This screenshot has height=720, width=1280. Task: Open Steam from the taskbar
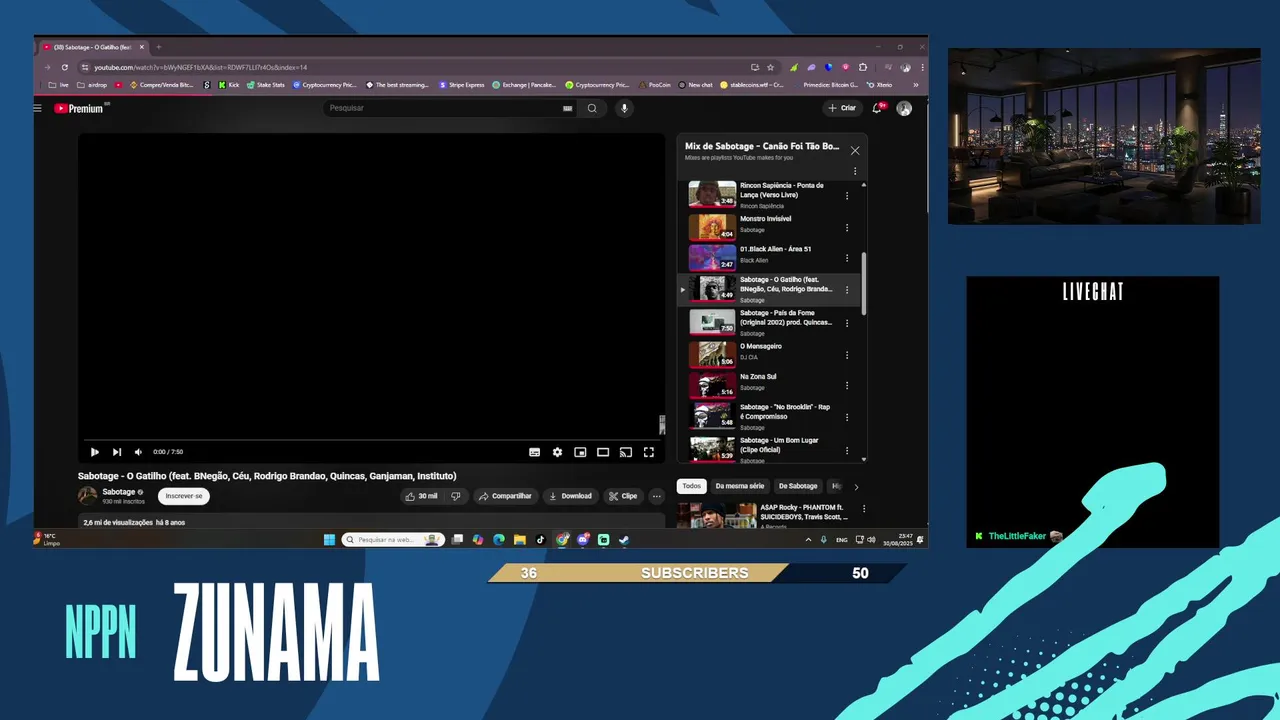[624, 540]
